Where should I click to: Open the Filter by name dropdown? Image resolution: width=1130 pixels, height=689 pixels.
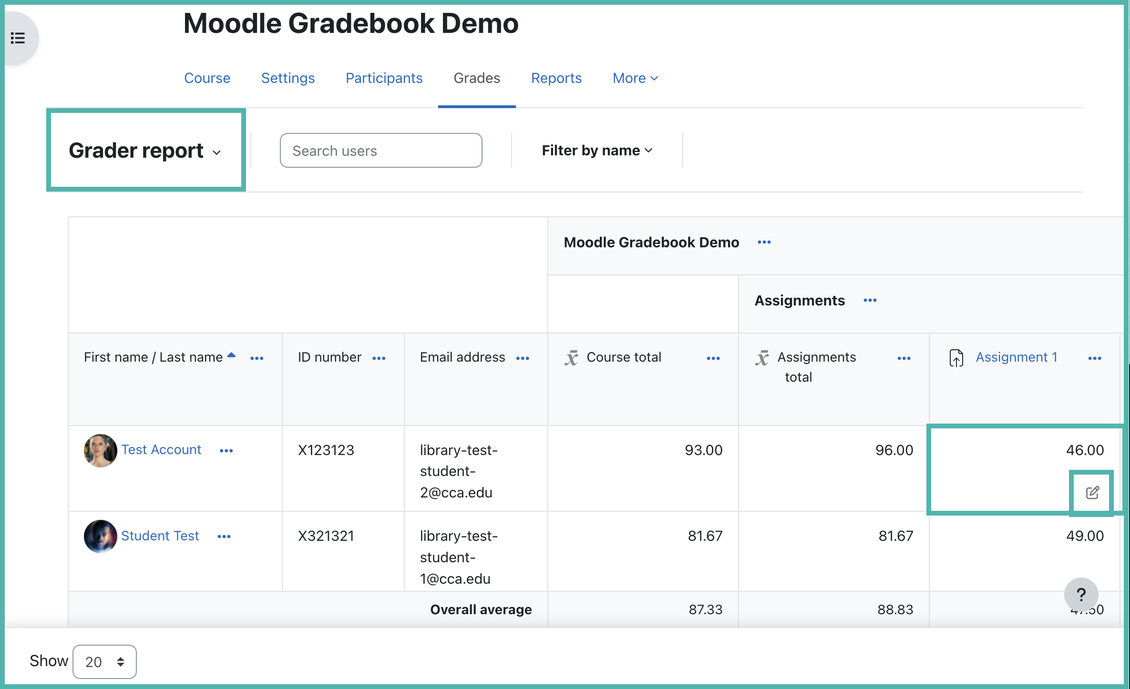click(597, 151)
